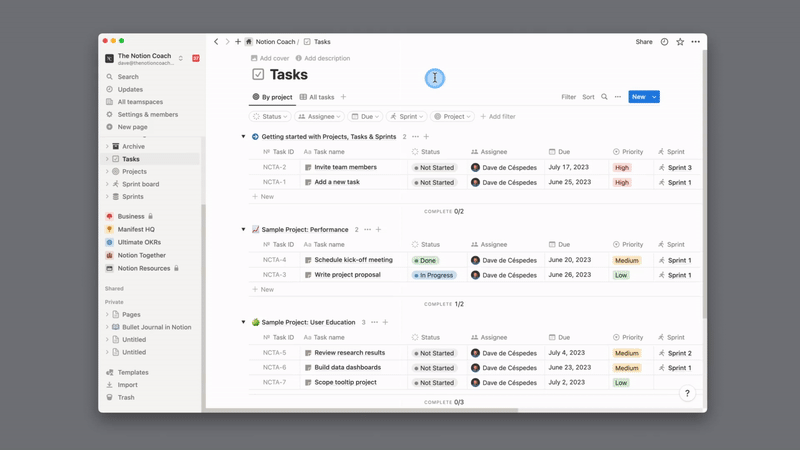The width and height of the screenshot is (800, 450).
Task: Click the blue New button
Action: click(639, 97)
